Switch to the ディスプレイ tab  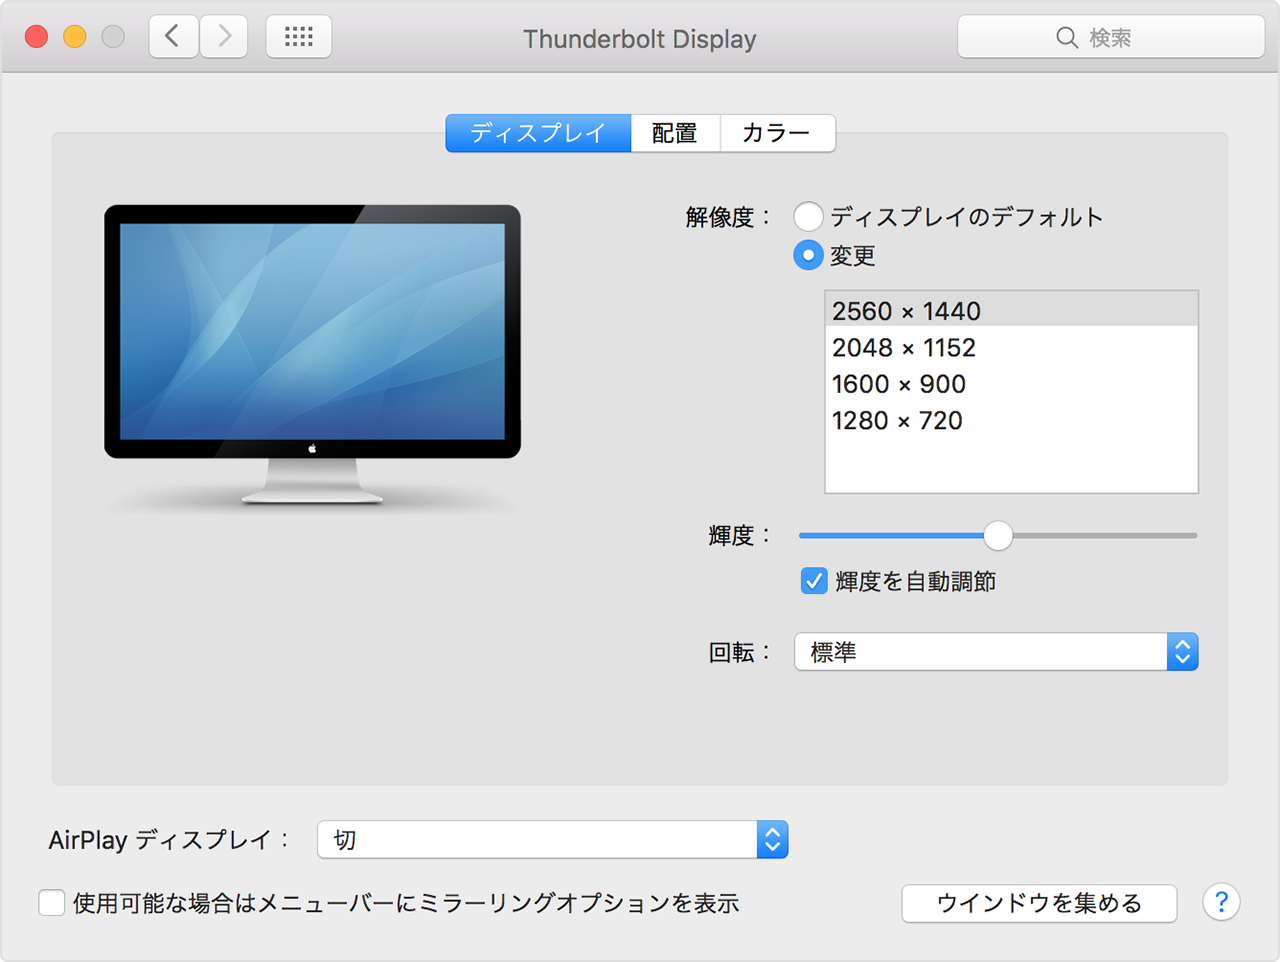538,133
